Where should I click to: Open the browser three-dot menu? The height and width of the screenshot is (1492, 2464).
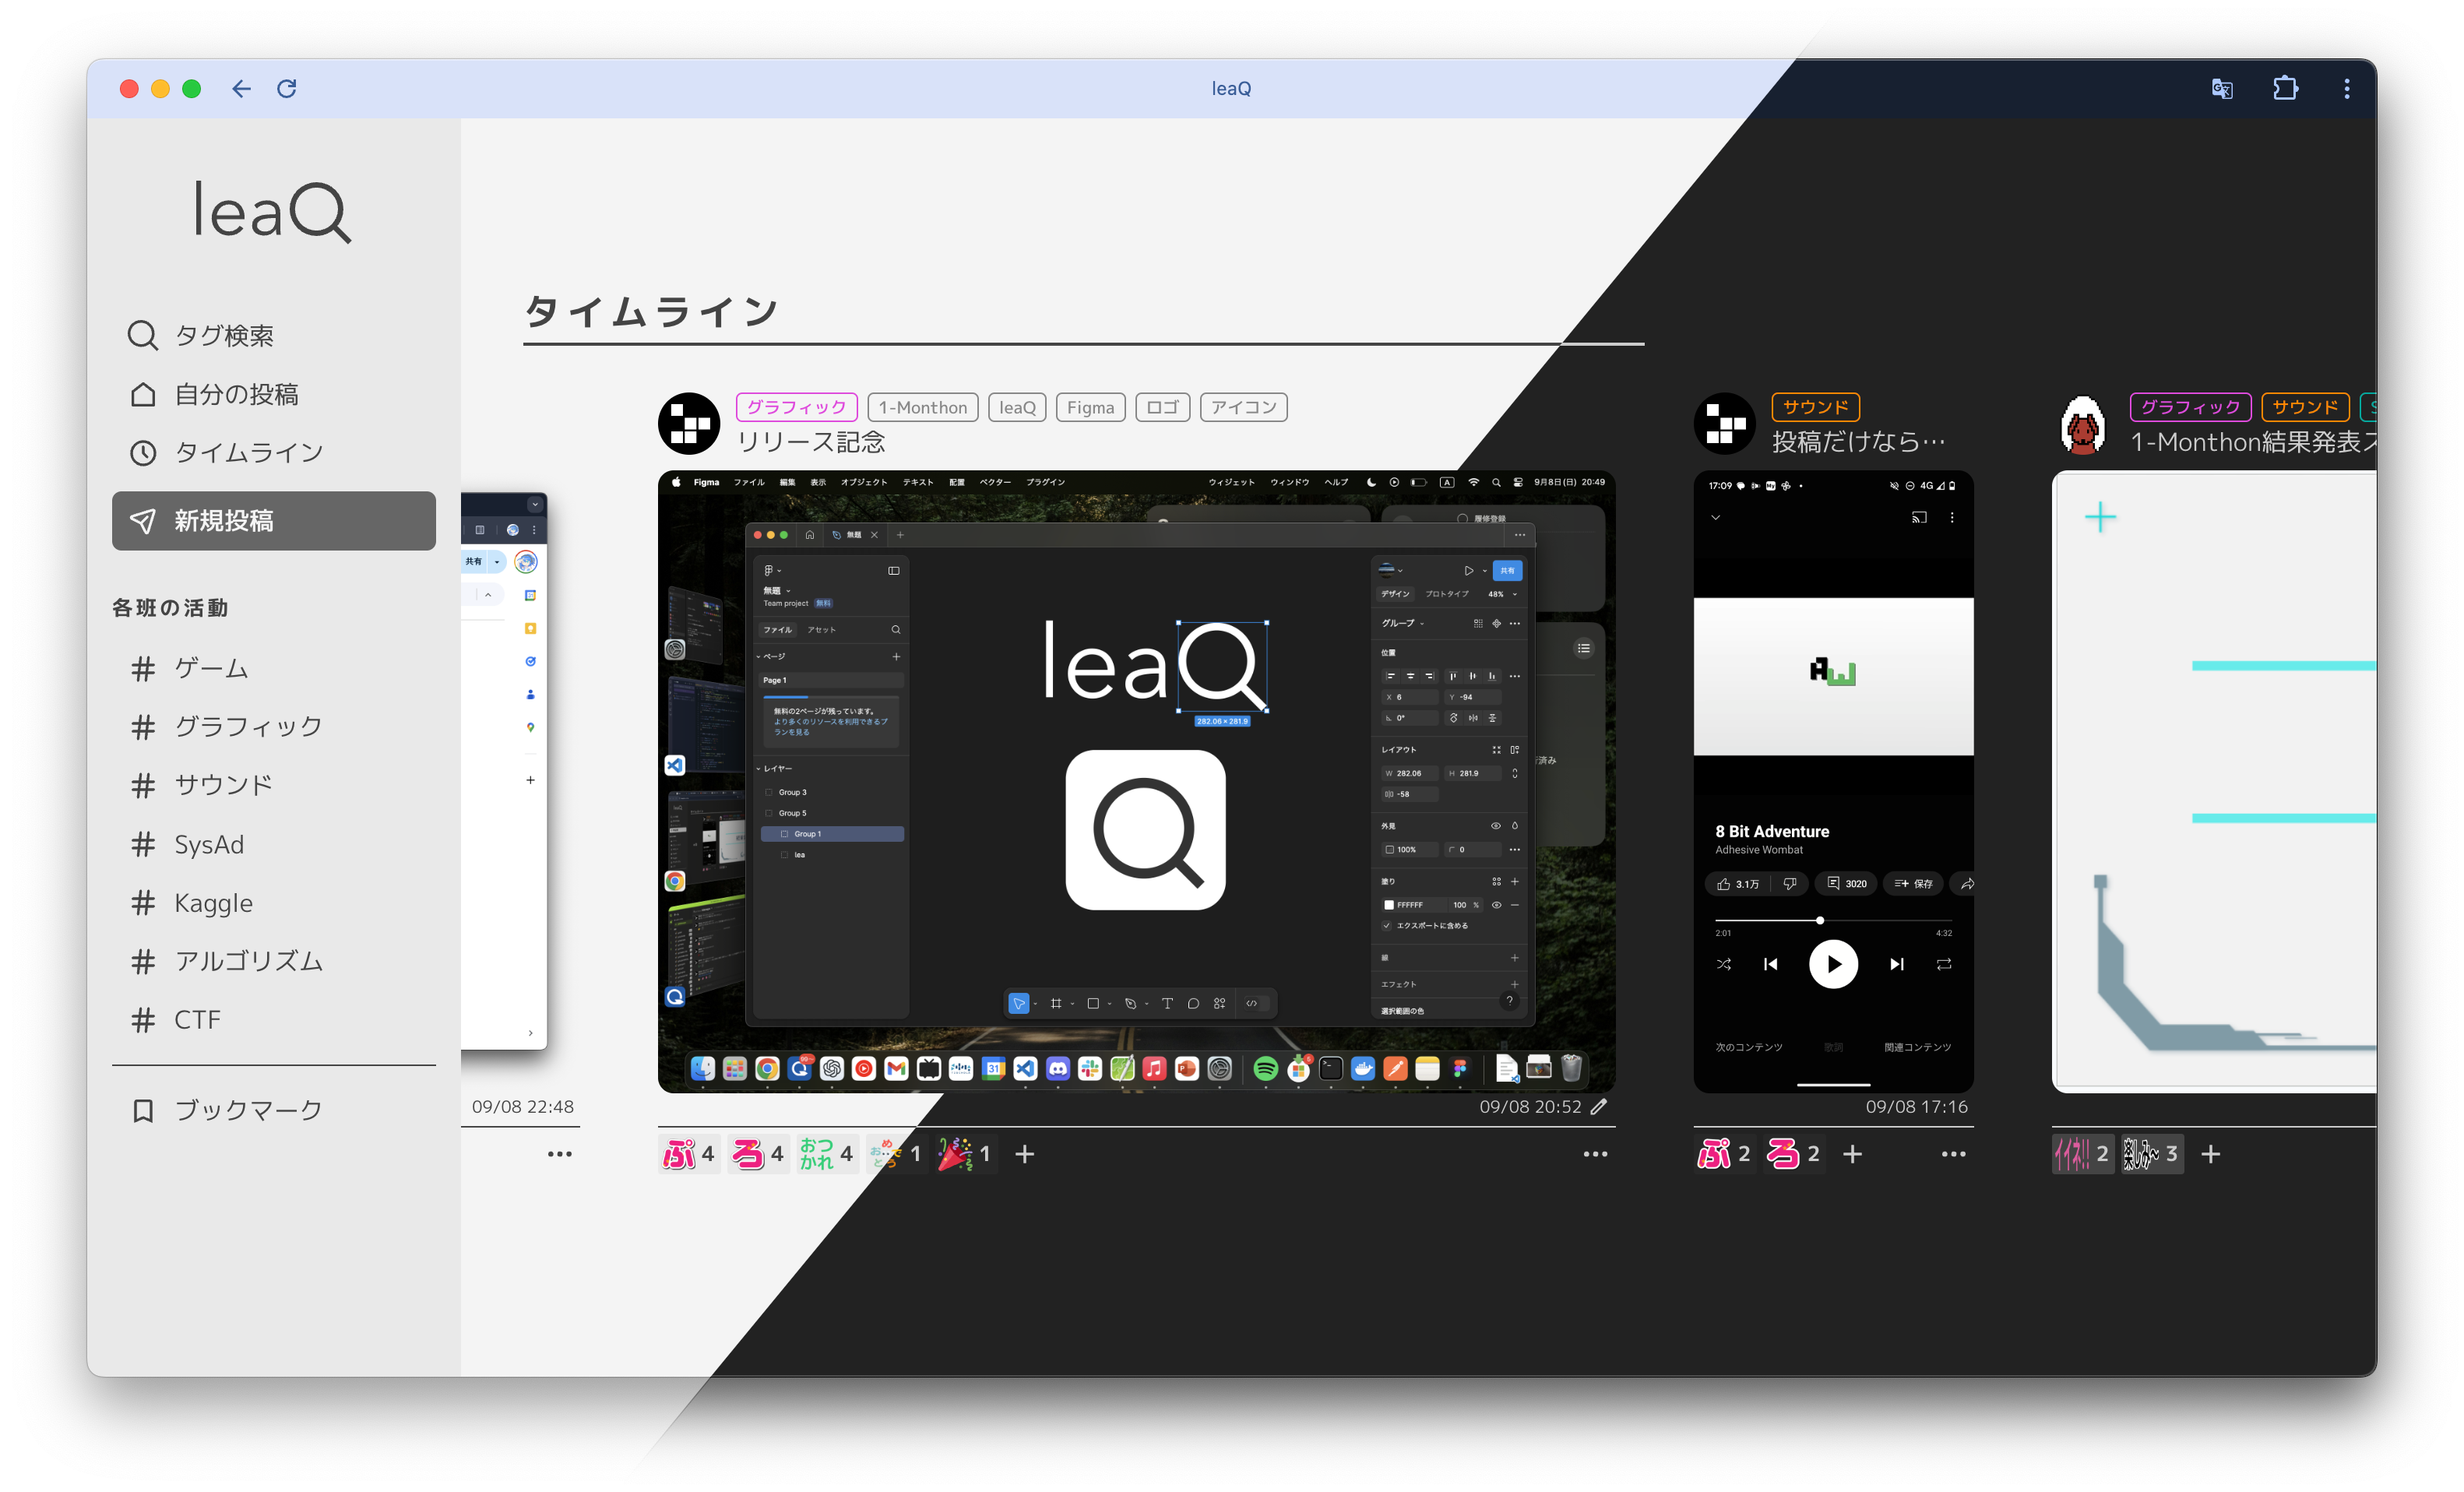(2348, 89)
